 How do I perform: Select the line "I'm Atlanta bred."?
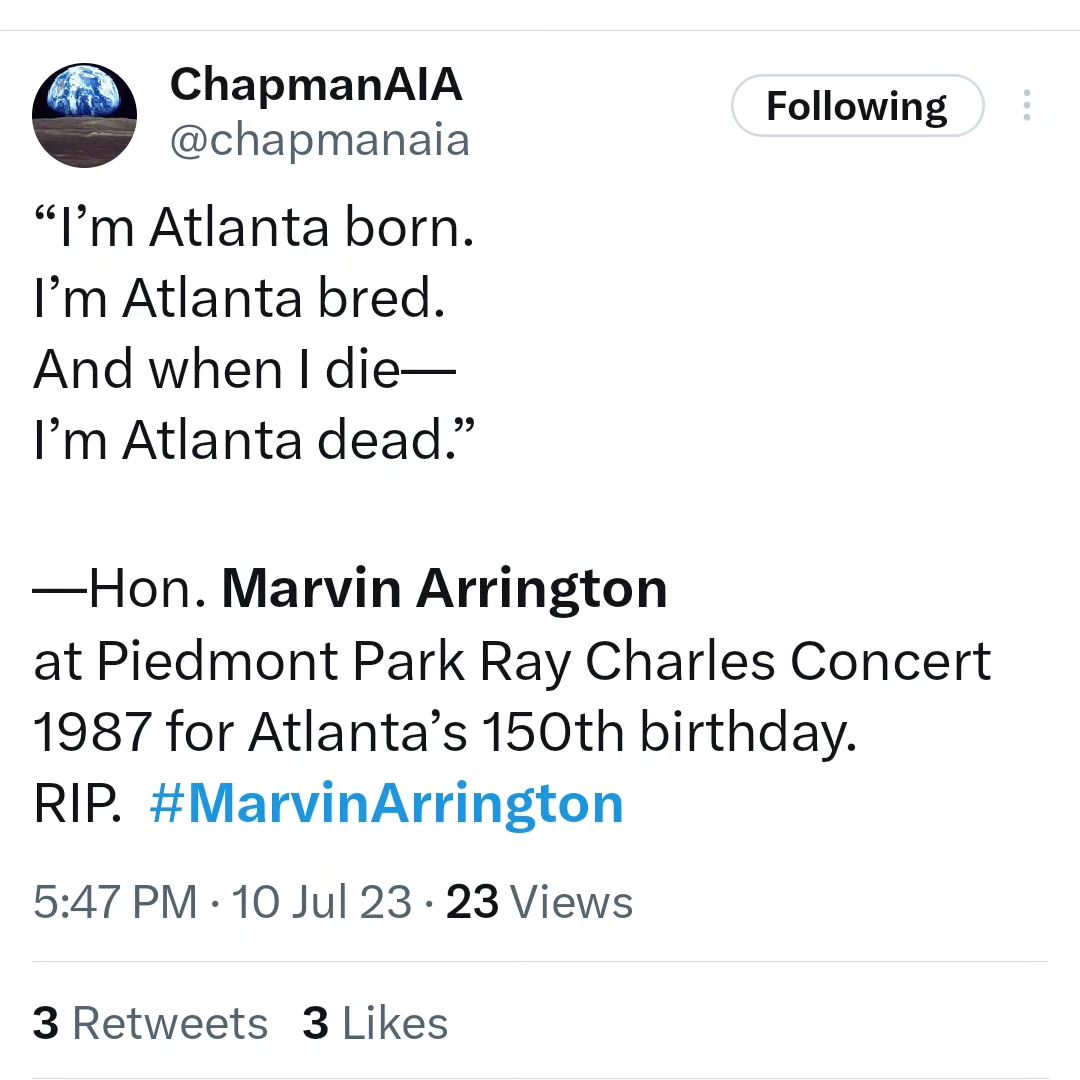239,299
